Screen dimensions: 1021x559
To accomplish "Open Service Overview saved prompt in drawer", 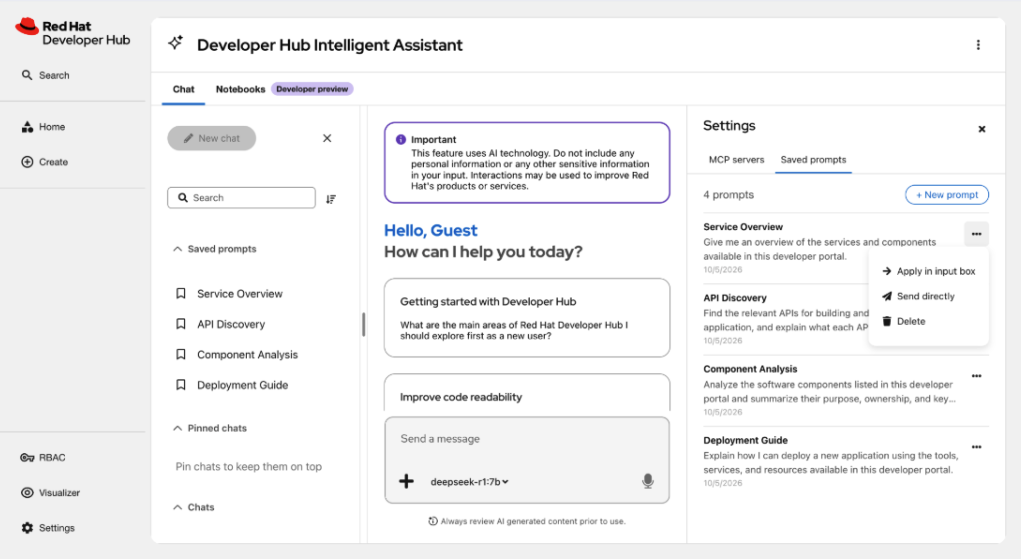I will [240, 294].
